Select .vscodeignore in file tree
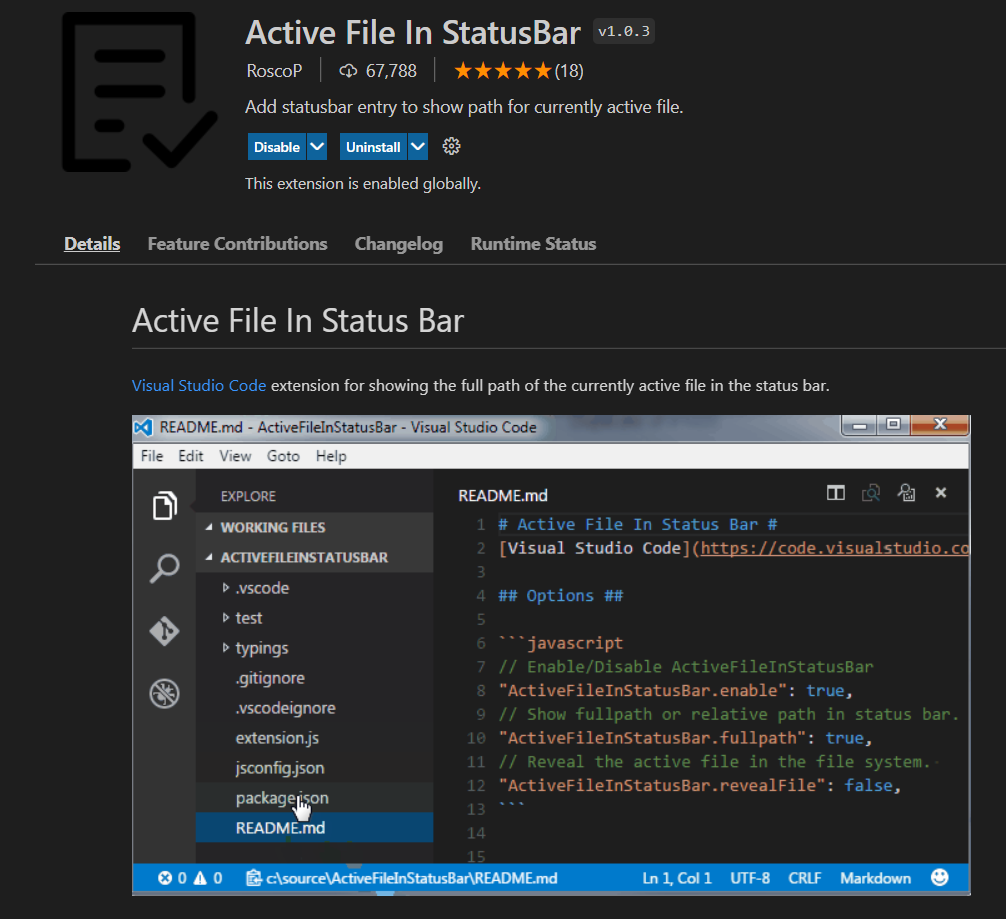Image resolution: width=1006 pixels, height=919 pixels. [x=314, y=709]
